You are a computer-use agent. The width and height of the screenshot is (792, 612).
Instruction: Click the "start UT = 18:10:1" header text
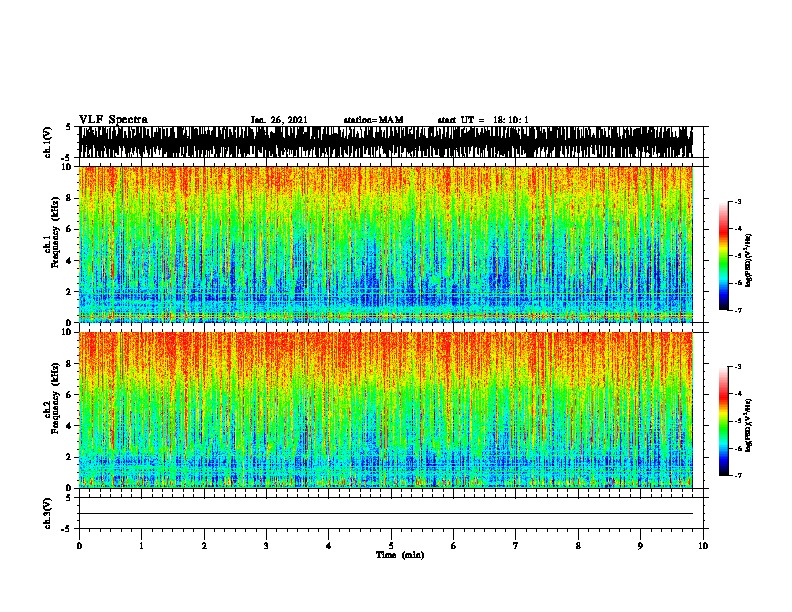point(483,120)
